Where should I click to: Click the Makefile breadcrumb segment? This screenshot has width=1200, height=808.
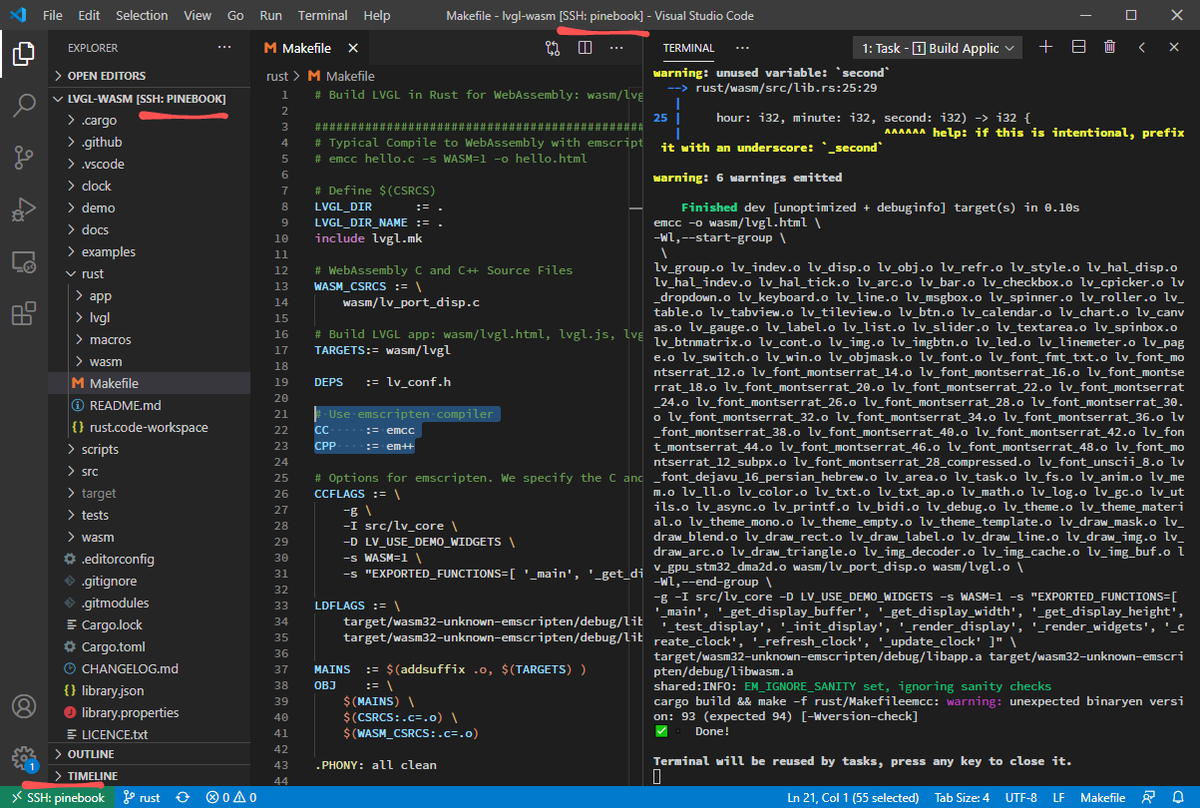(342, 76)
